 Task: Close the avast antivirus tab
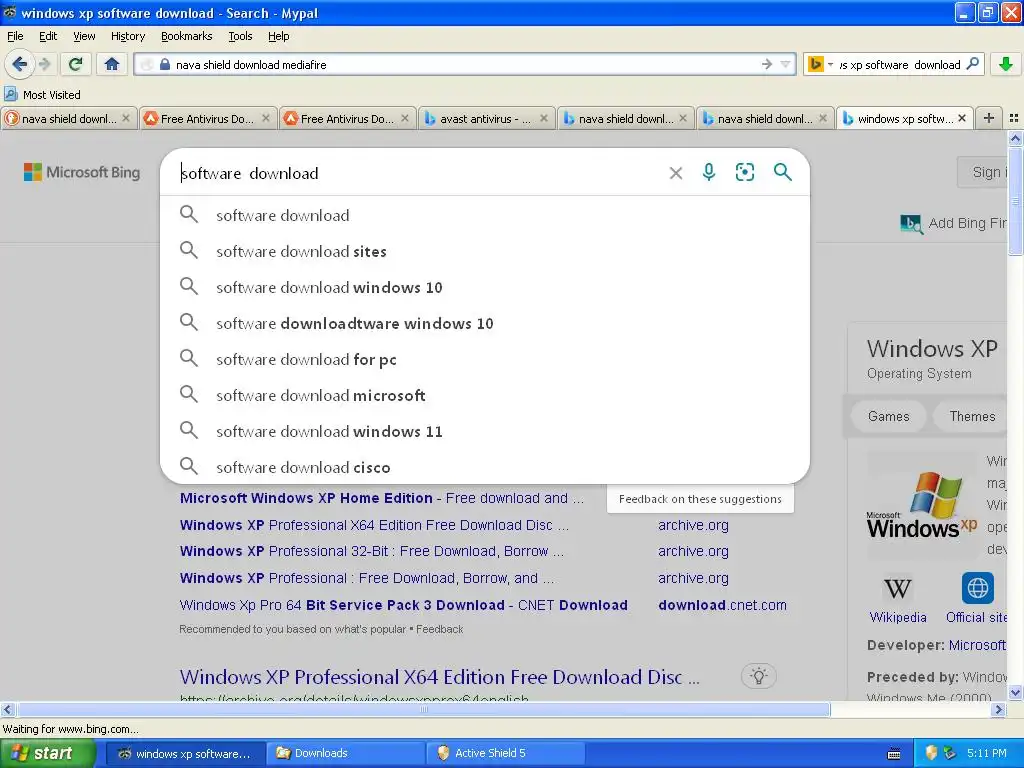pyautogui.click(x=543, y=118)
